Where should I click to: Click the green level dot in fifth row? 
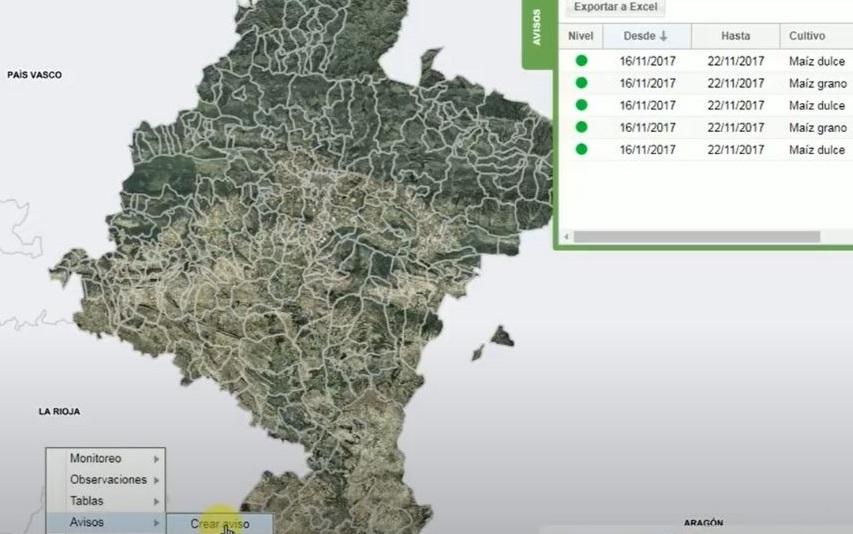click(x=581, y=149)
